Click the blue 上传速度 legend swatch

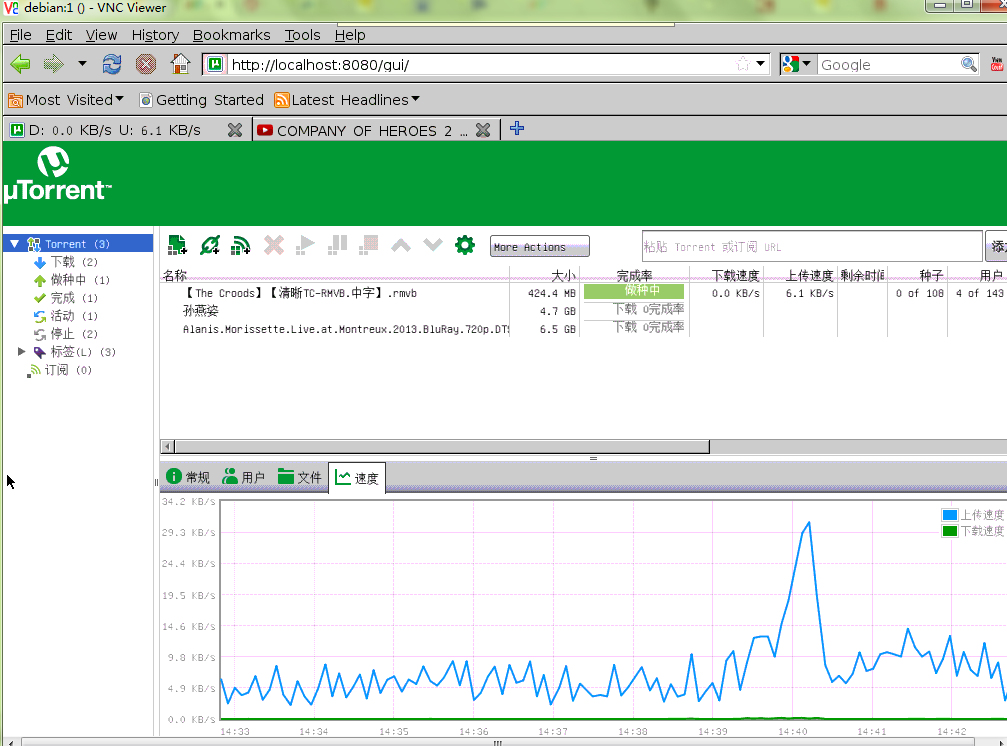point(950,515)
